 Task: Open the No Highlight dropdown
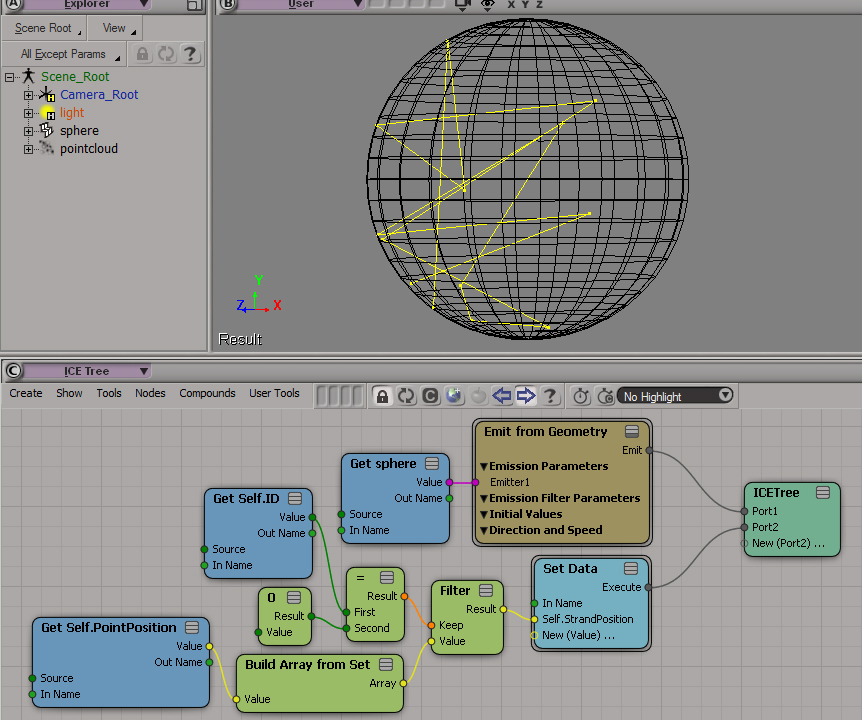click(675, 396)
